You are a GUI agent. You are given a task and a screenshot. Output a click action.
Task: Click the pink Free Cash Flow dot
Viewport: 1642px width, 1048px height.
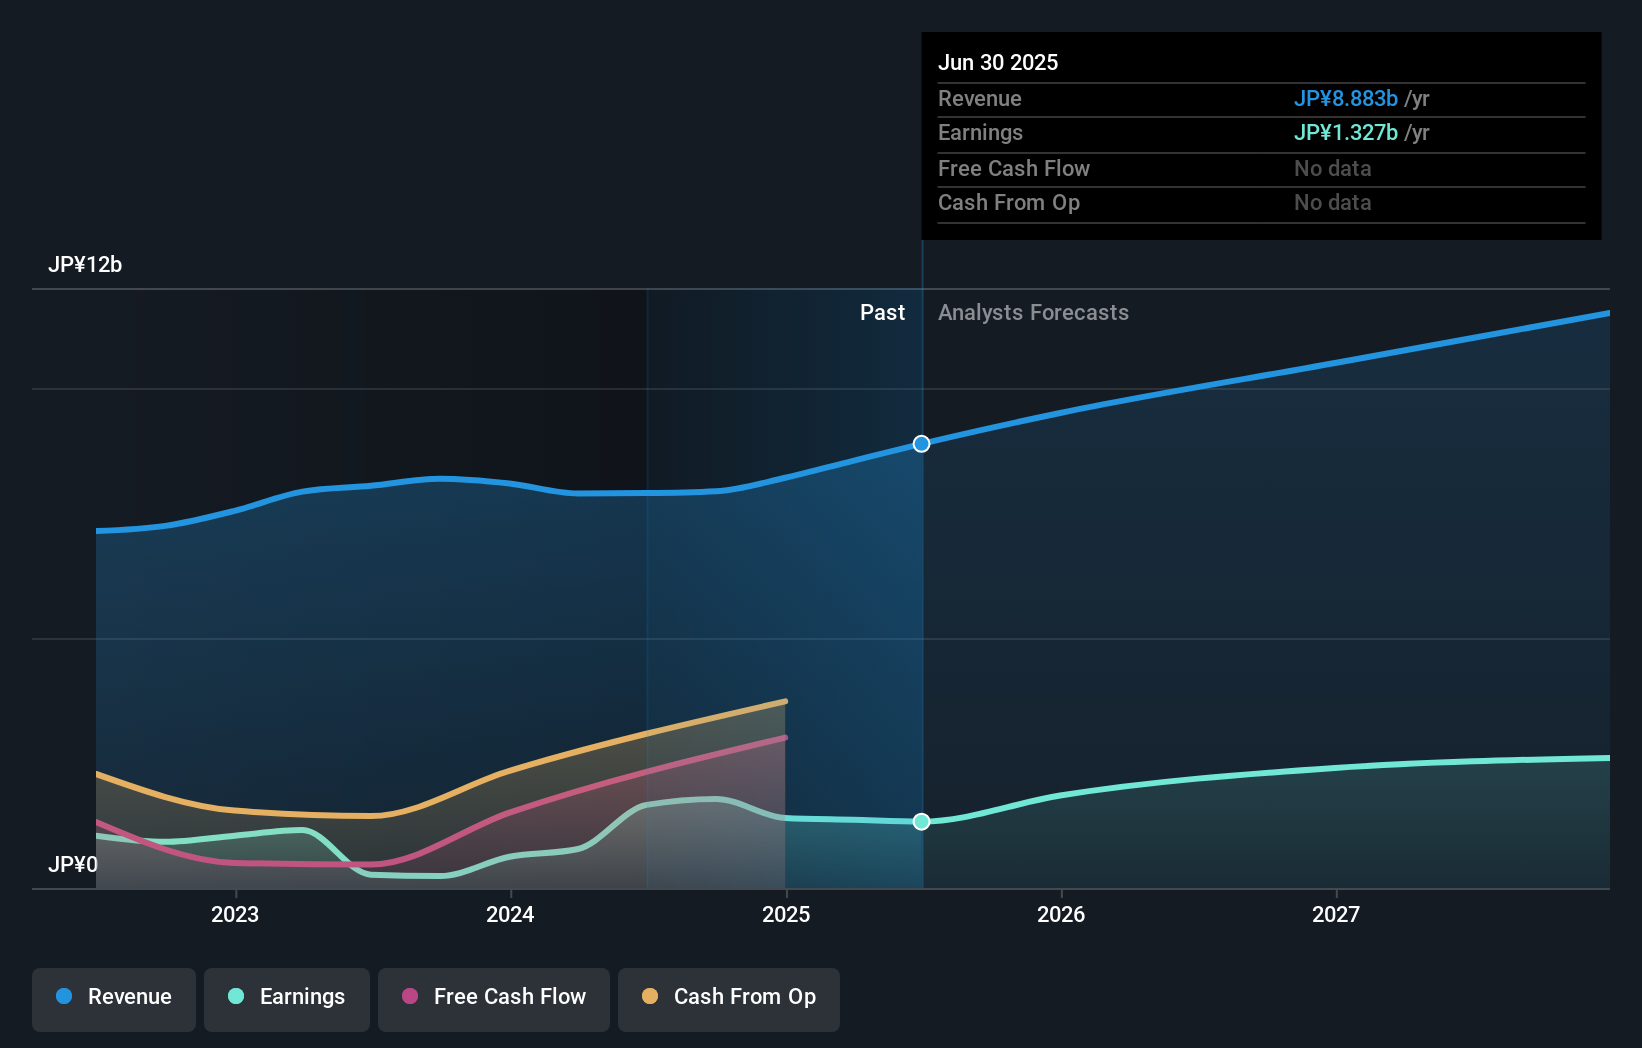tap(410, 997)
